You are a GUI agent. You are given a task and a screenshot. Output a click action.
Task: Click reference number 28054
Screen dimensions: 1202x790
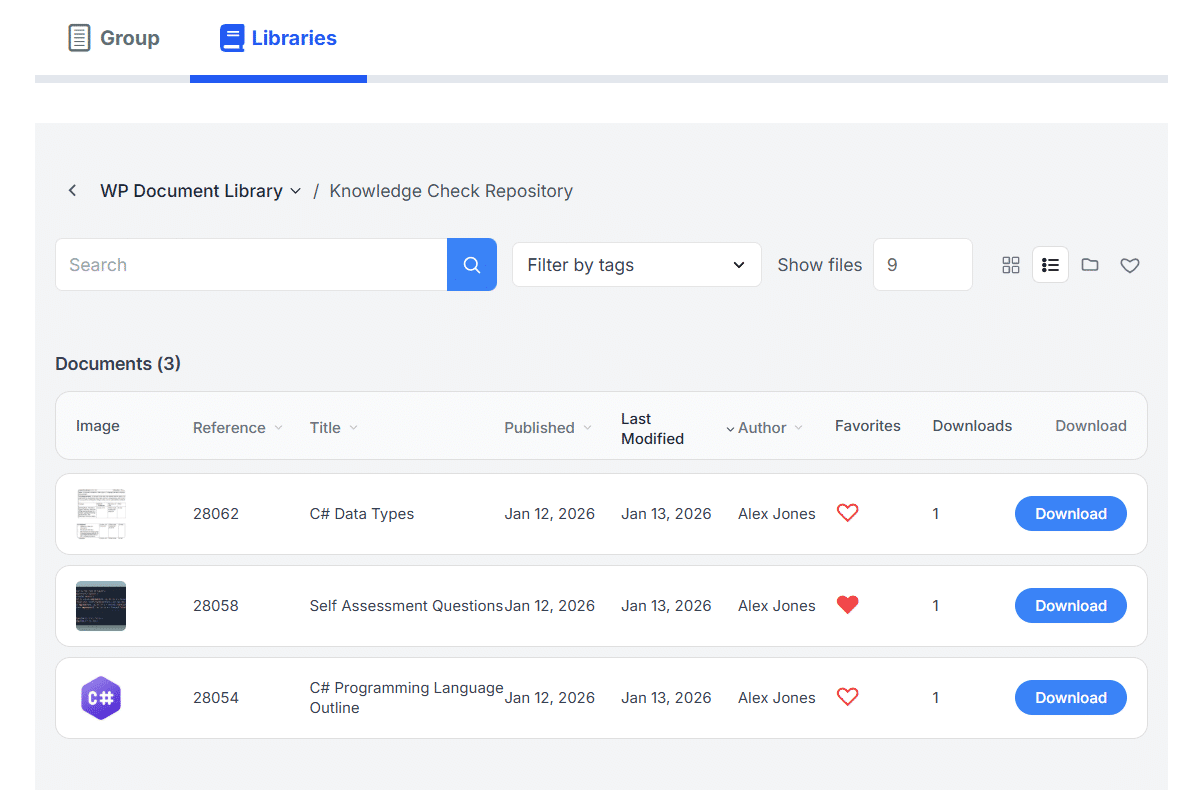(216, 698)
